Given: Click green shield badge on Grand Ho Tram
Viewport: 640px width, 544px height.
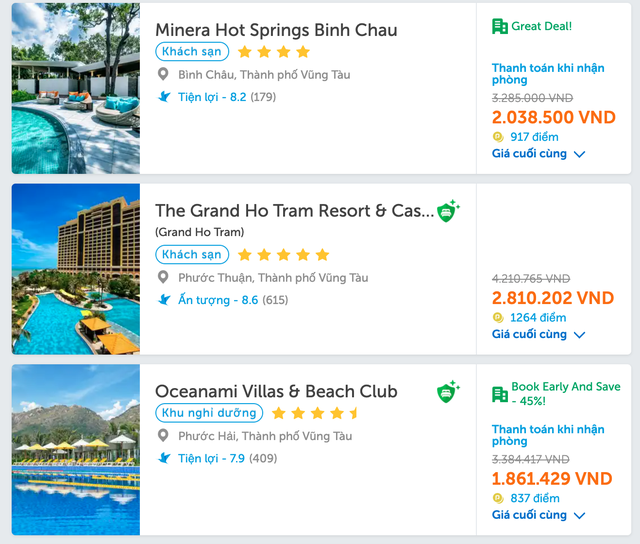Looking at the screenshot, I should point(448,211).
